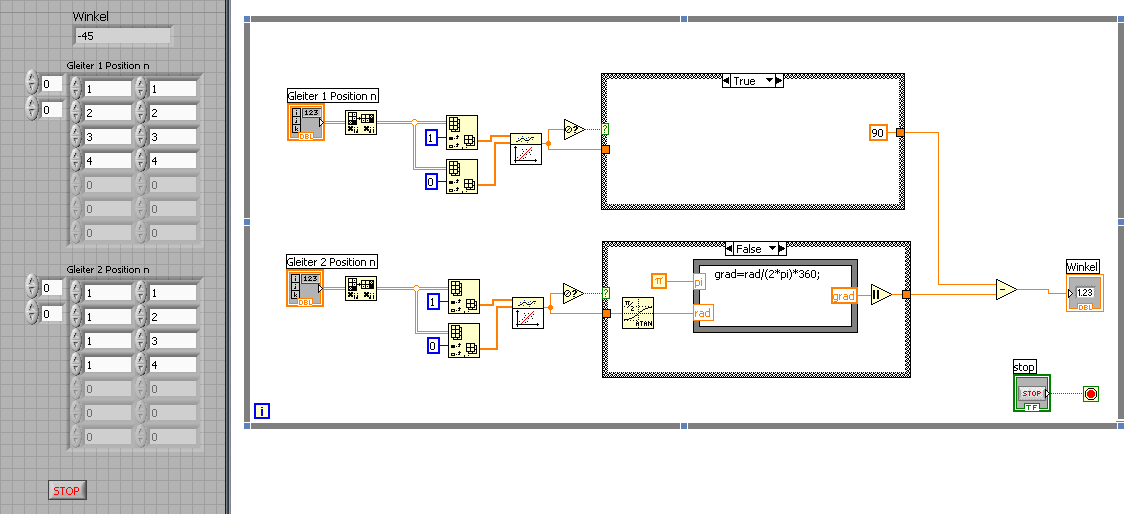Viewport: 1135px width, 514px height.
Task: Select the Gleiter 2 Position n array terminal
Action: (x=305, y=287)
